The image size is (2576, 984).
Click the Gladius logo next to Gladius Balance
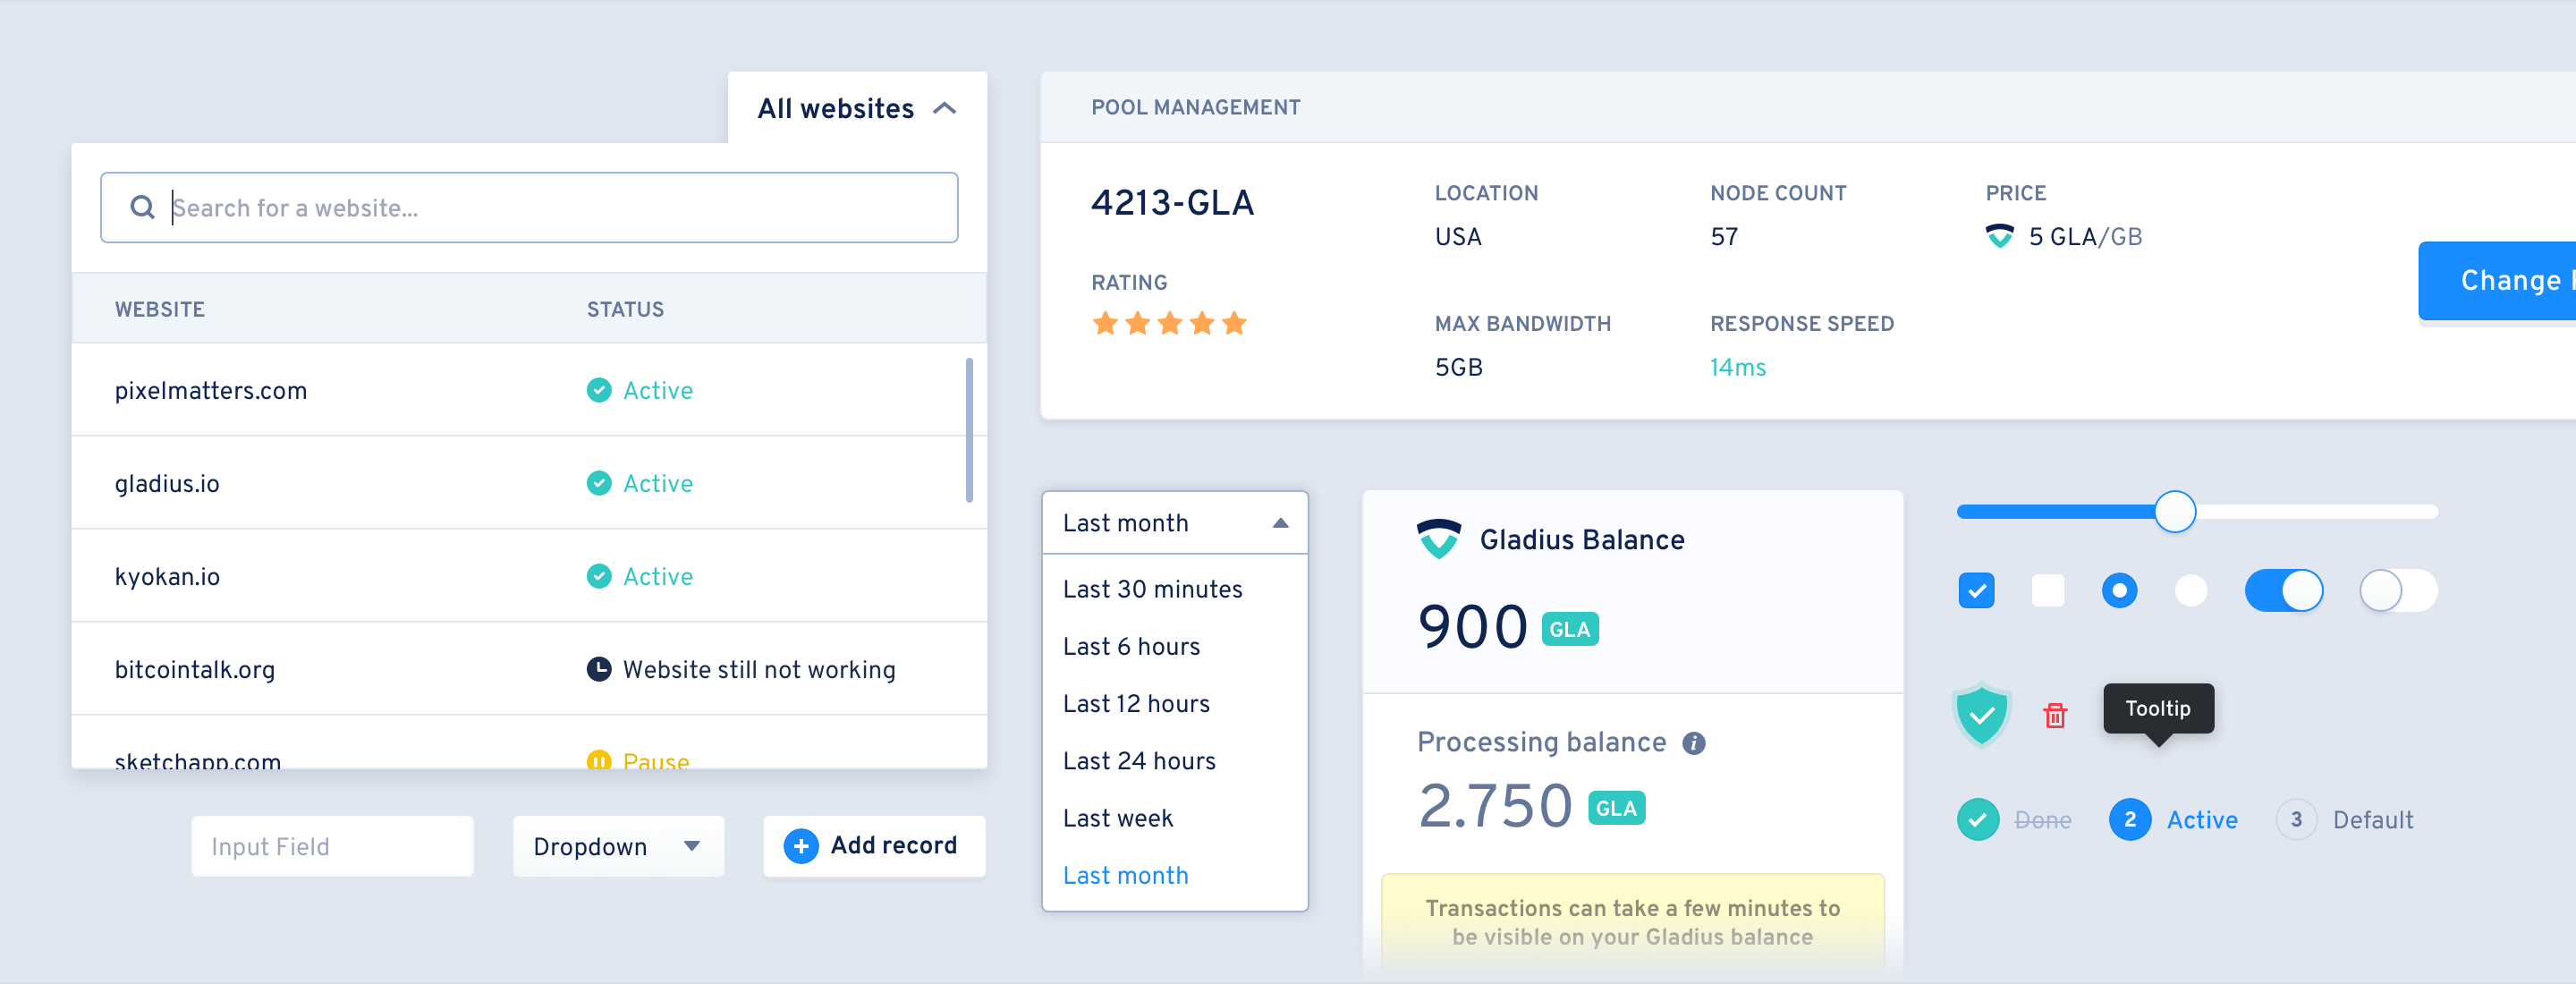(x=1438, y=539)
